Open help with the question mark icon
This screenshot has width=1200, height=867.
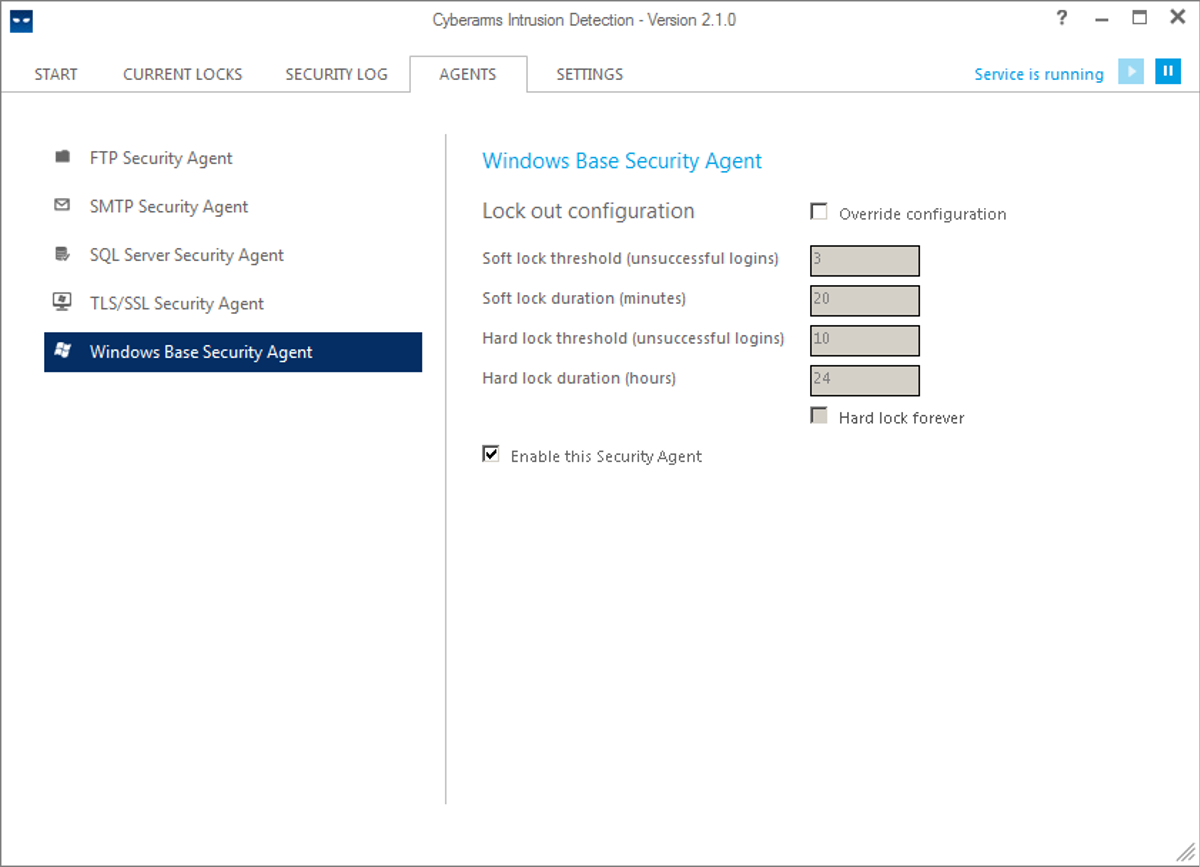tap(1062, 19)
